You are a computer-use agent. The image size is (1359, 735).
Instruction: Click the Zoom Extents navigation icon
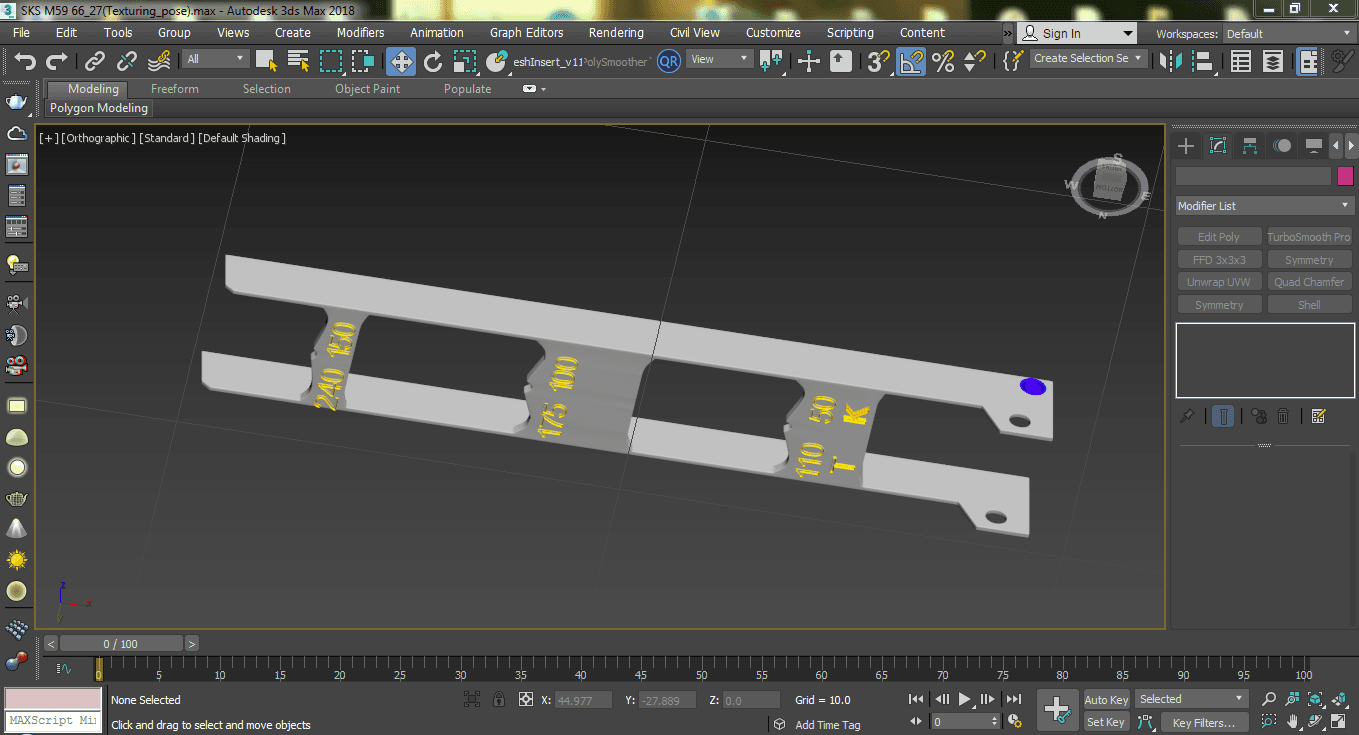[1315, 699]
